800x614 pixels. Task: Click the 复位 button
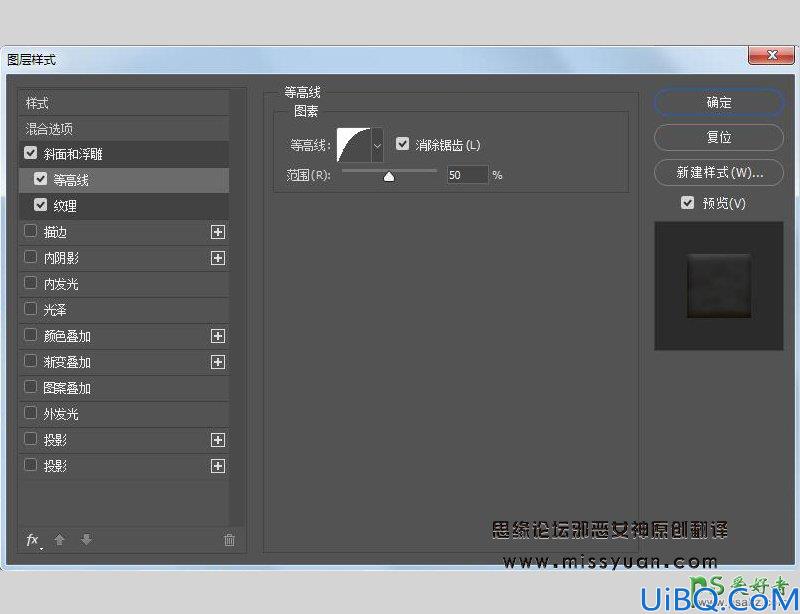[x=718, y=137]
